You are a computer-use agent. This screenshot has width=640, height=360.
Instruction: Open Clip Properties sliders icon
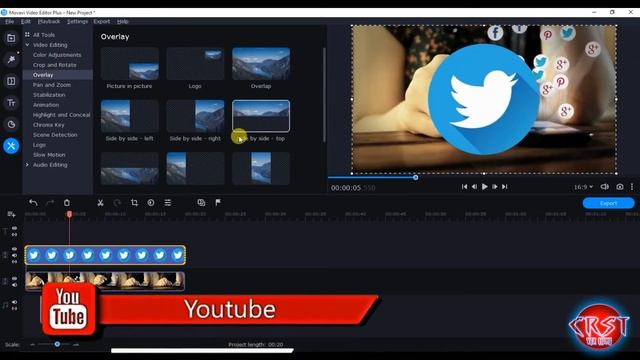tap(168, 202)
